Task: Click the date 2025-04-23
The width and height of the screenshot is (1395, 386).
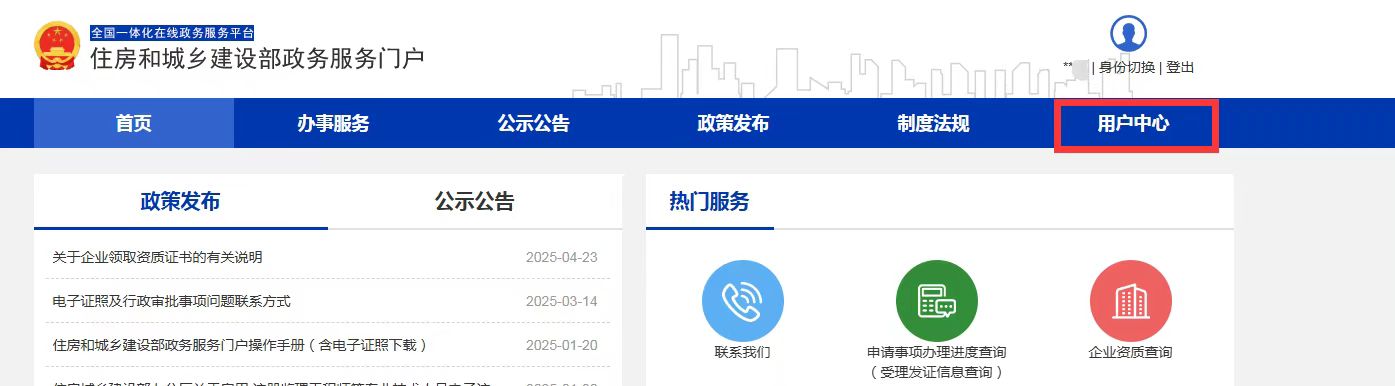Action: (x=562, y=257)
